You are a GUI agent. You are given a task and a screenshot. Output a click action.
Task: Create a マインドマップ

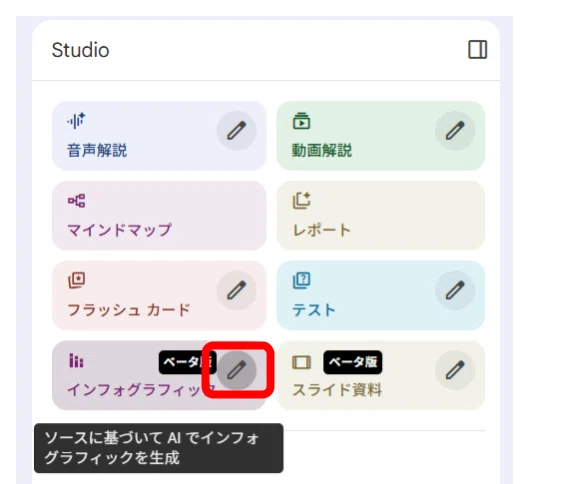[159, 215]
